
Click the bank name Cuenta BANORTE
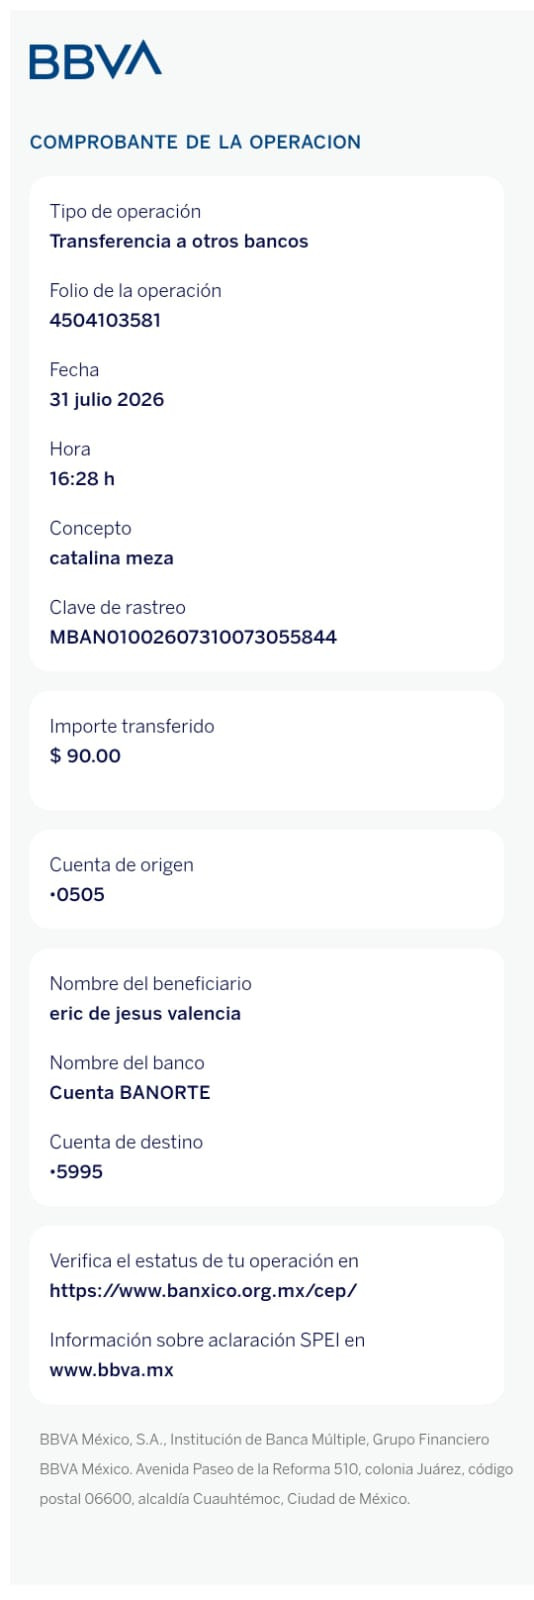coord(130,1092)
